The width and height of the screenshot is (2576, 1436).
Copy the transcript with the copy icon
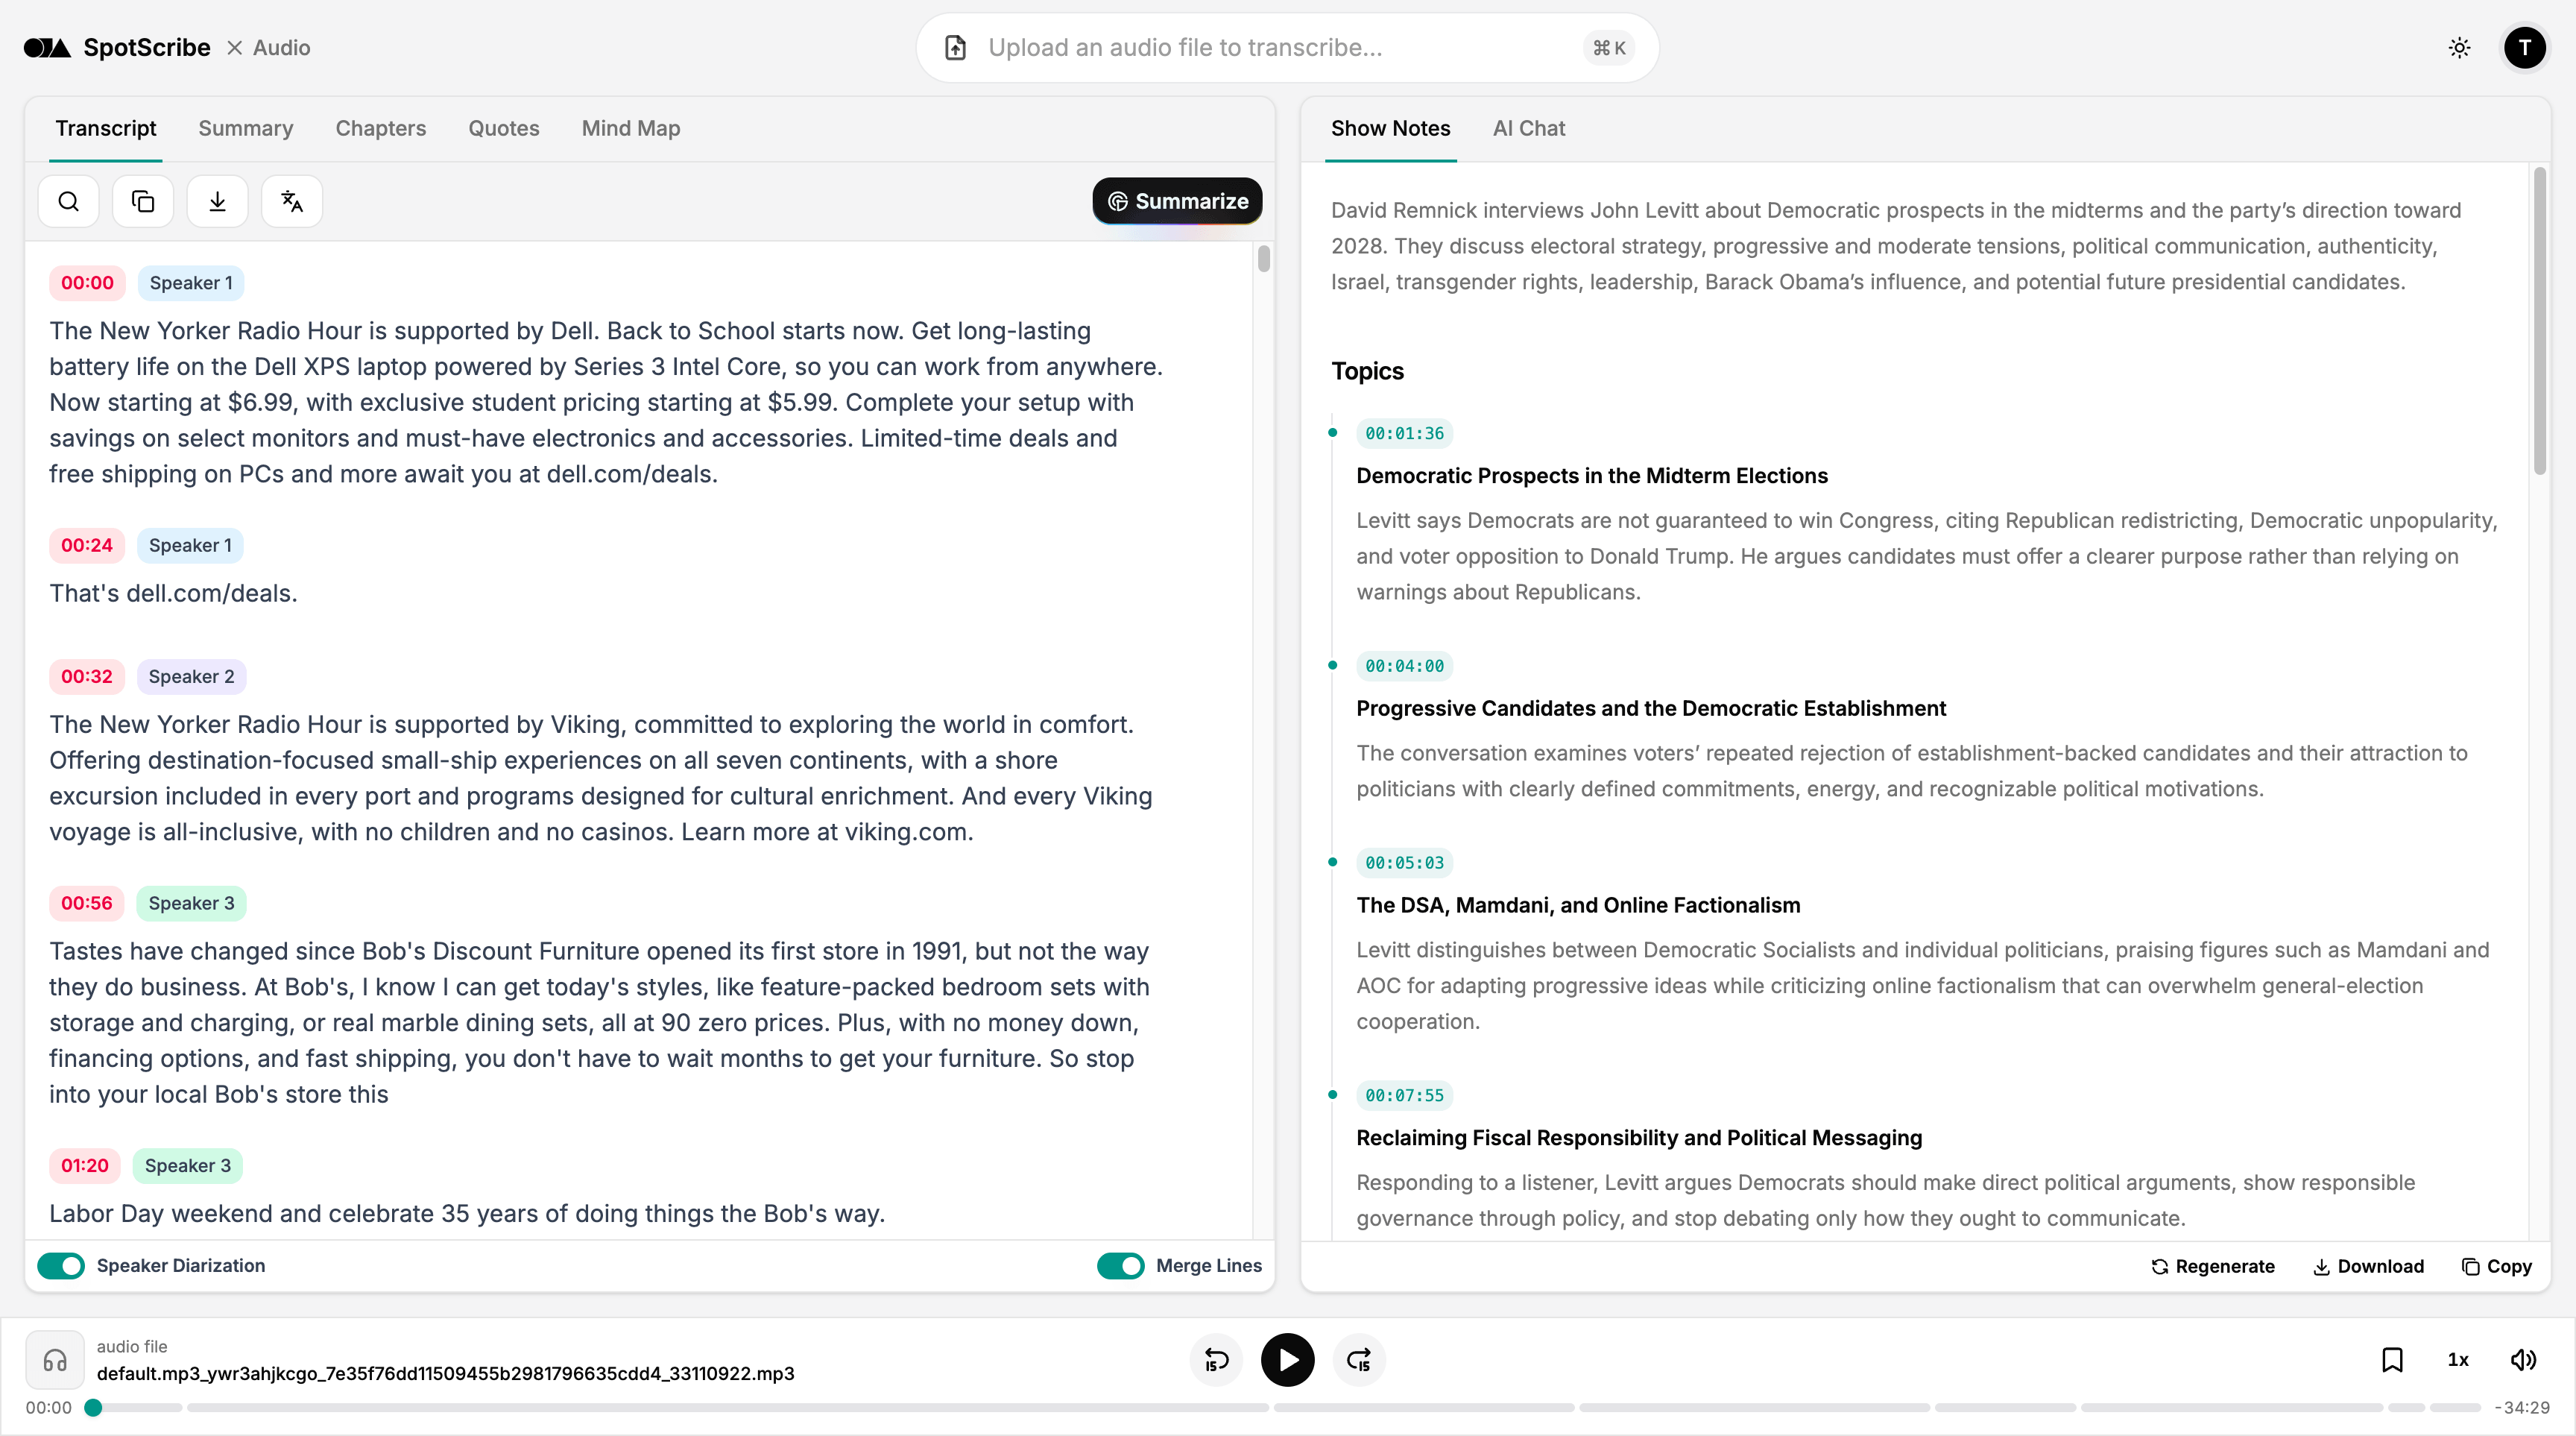(143, 201)
